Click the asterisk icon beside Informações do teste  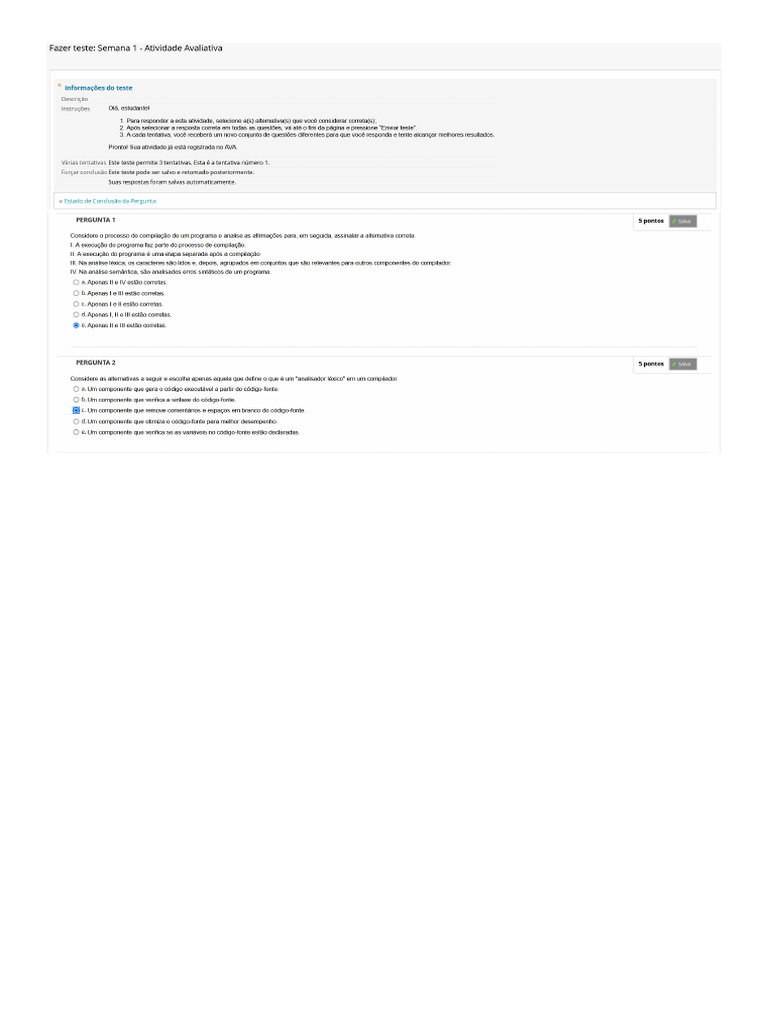coord(59,85)
